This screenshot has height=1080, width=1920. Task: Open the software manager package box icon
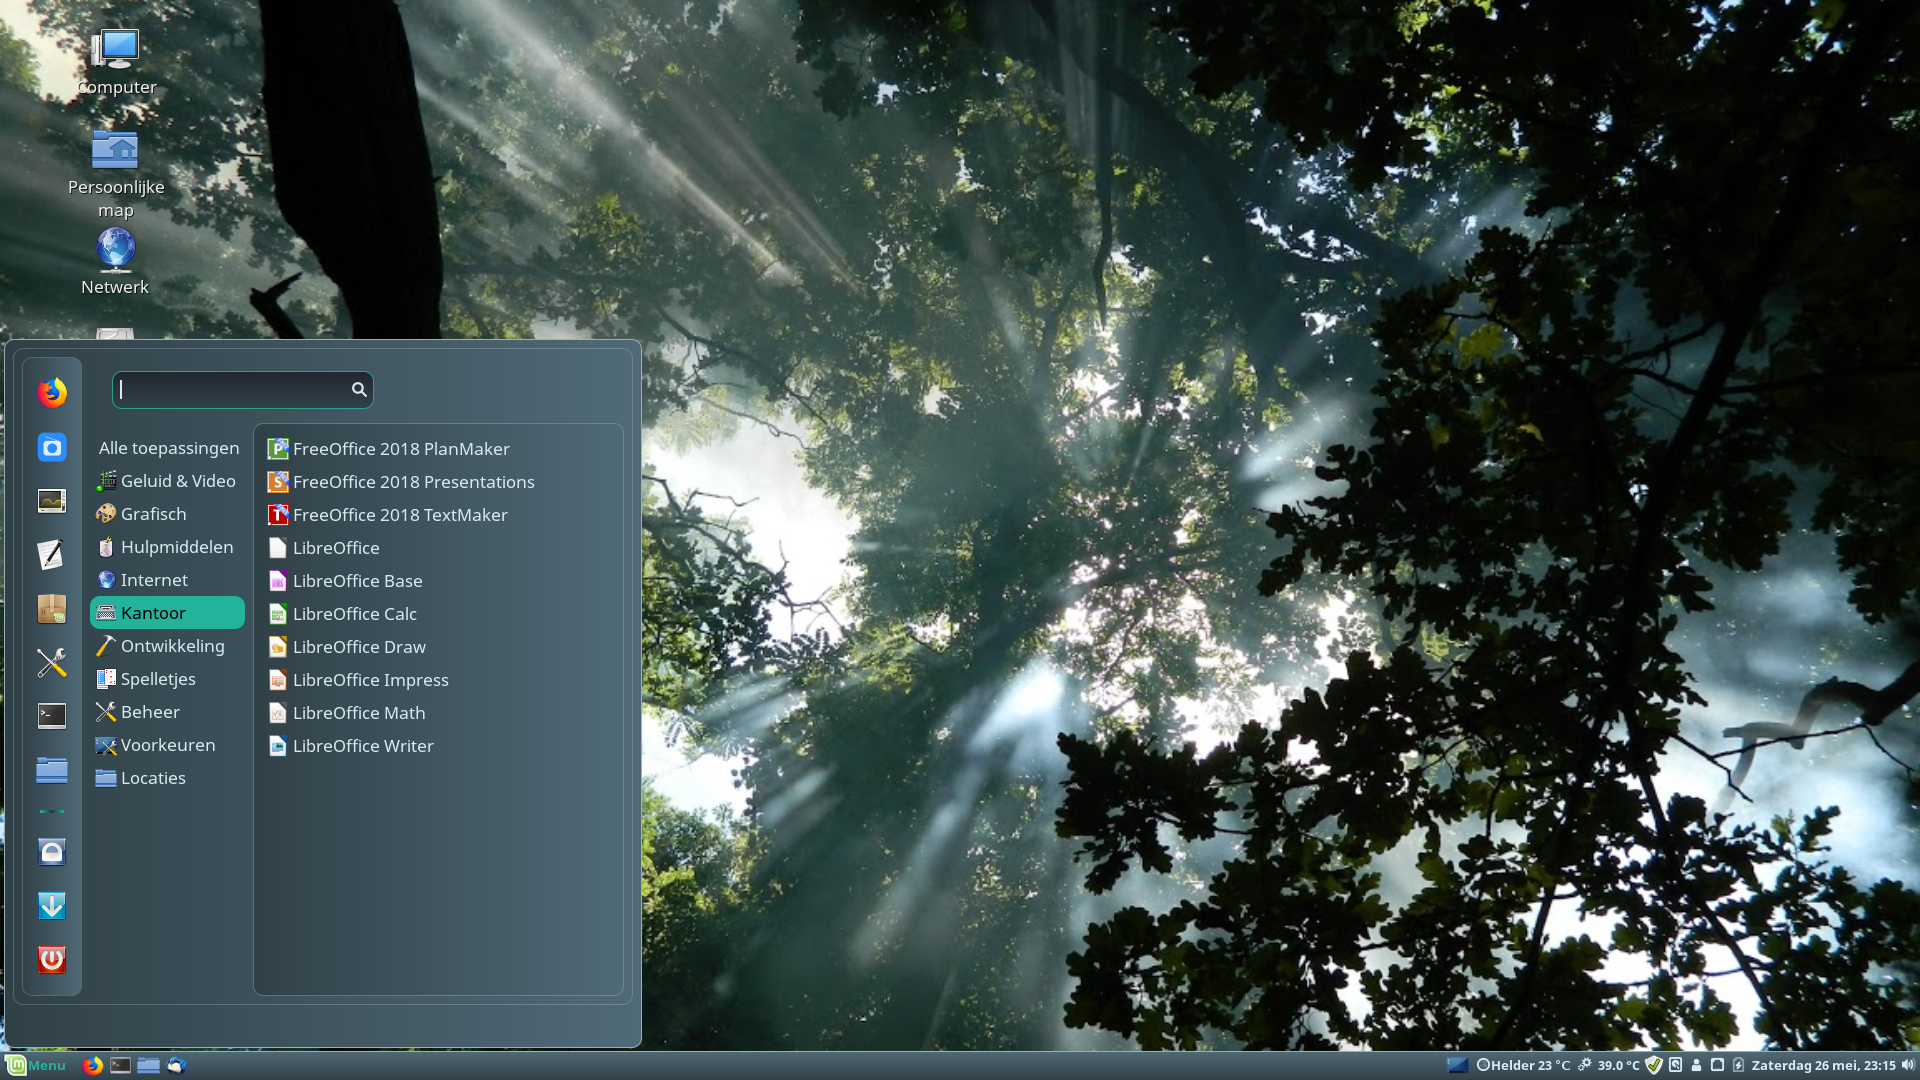[52, 609]
